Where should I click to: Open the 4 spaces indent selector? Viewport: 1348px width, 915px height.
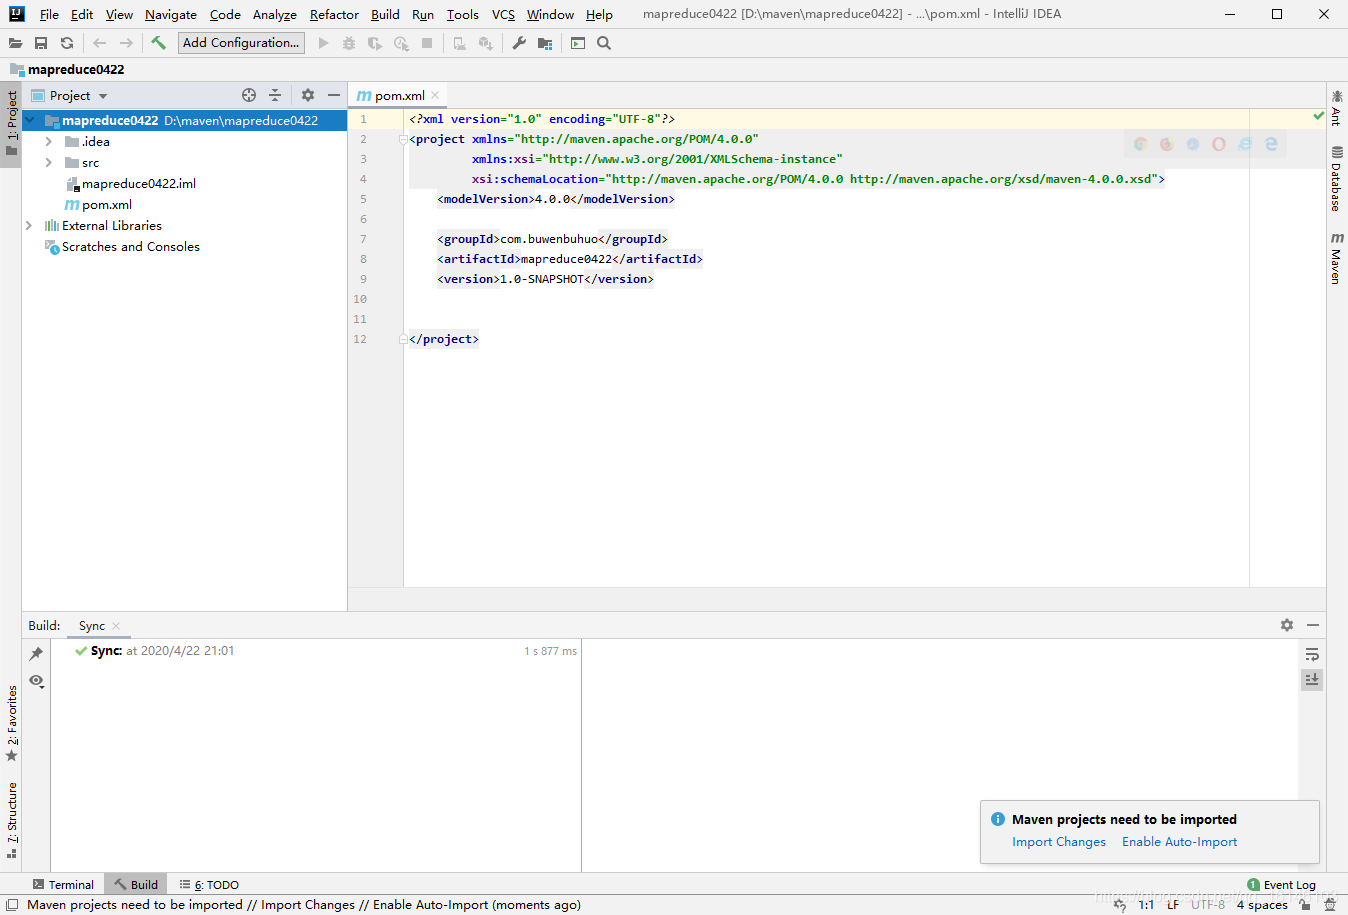1262,905
